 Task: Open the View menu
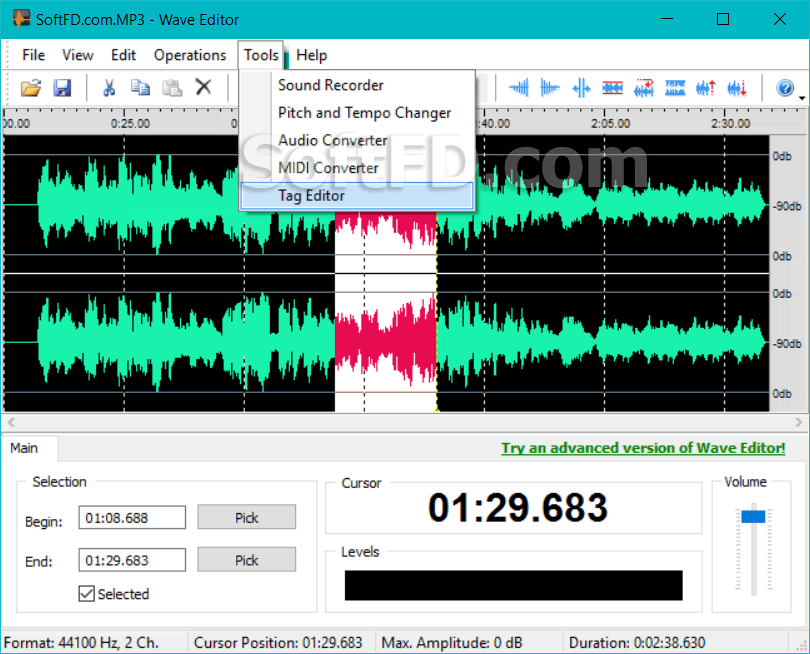(x=78, y=55)
